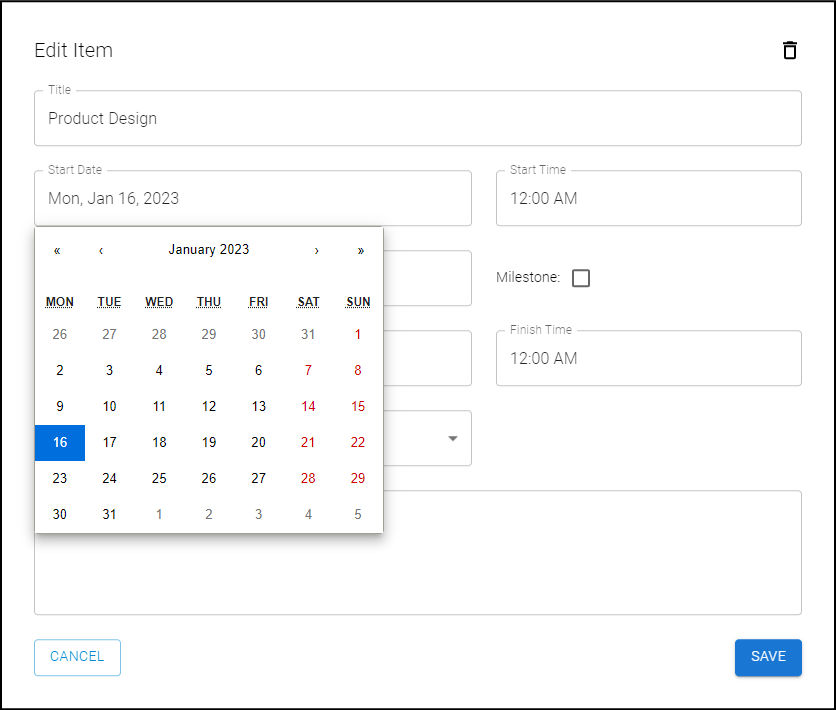Click the trash delete icon
This screenshot has height=710, width=836.
pyautogui.click(x=790, y=50)
